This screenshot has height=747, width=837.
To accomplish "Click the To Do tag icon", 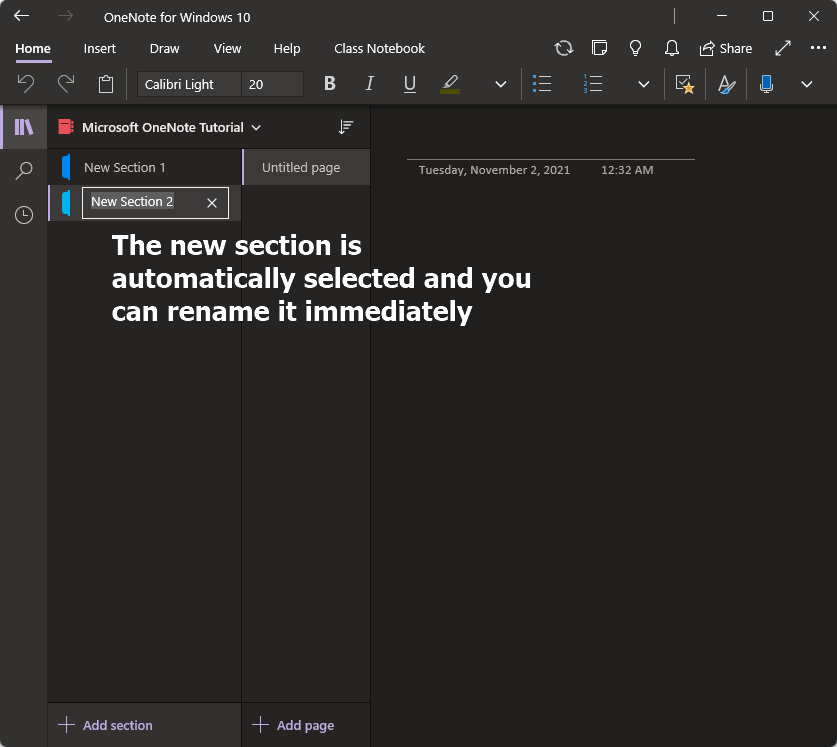I will (685, 84).
